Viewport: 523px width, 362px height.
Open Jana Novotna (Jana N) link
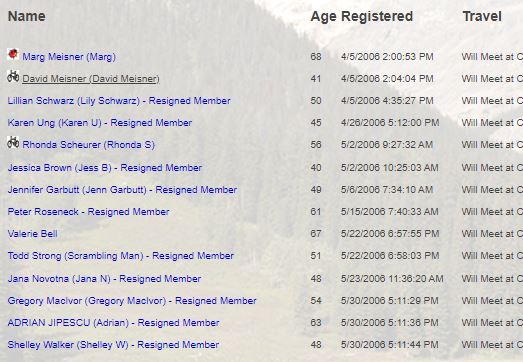pyautogui.click(x=104, y=279)
